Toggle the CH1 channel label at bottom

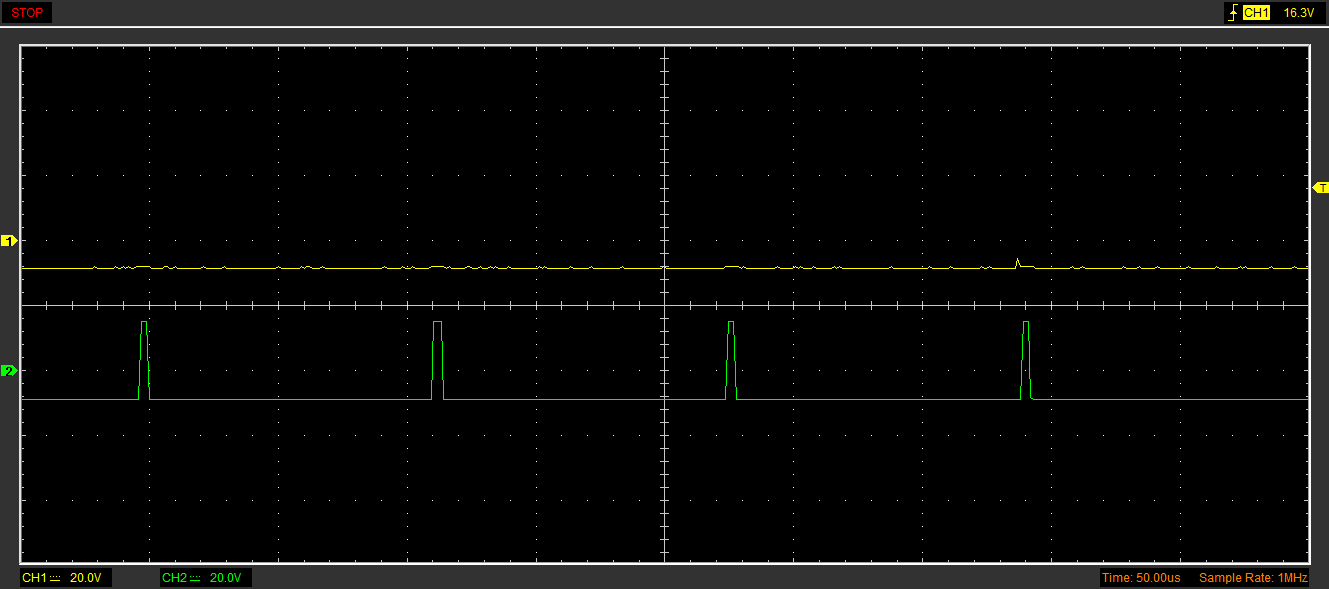(34, 578)
